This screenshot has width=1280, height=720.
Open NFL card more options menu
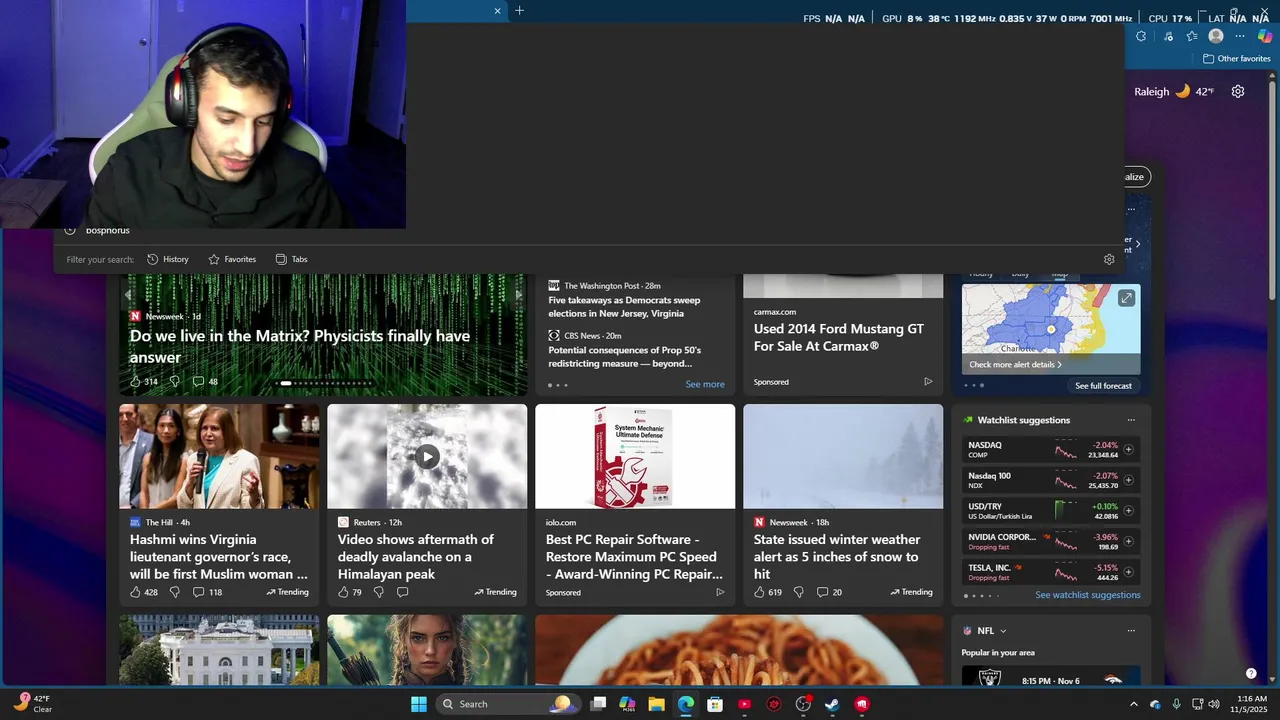tap(1131, 631)
